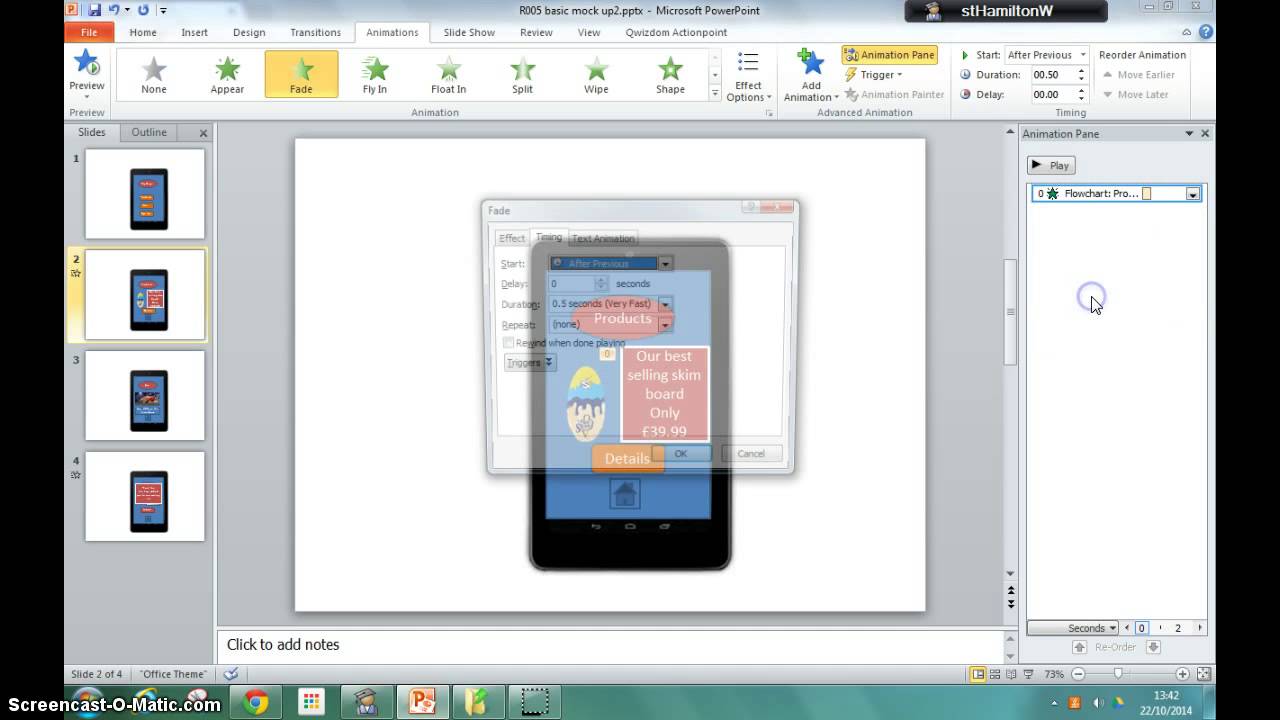Viewport: 1280px width, 720px height.
Task: Click the PowerPoint Help question icon
Action: [x=1204, y=32]
